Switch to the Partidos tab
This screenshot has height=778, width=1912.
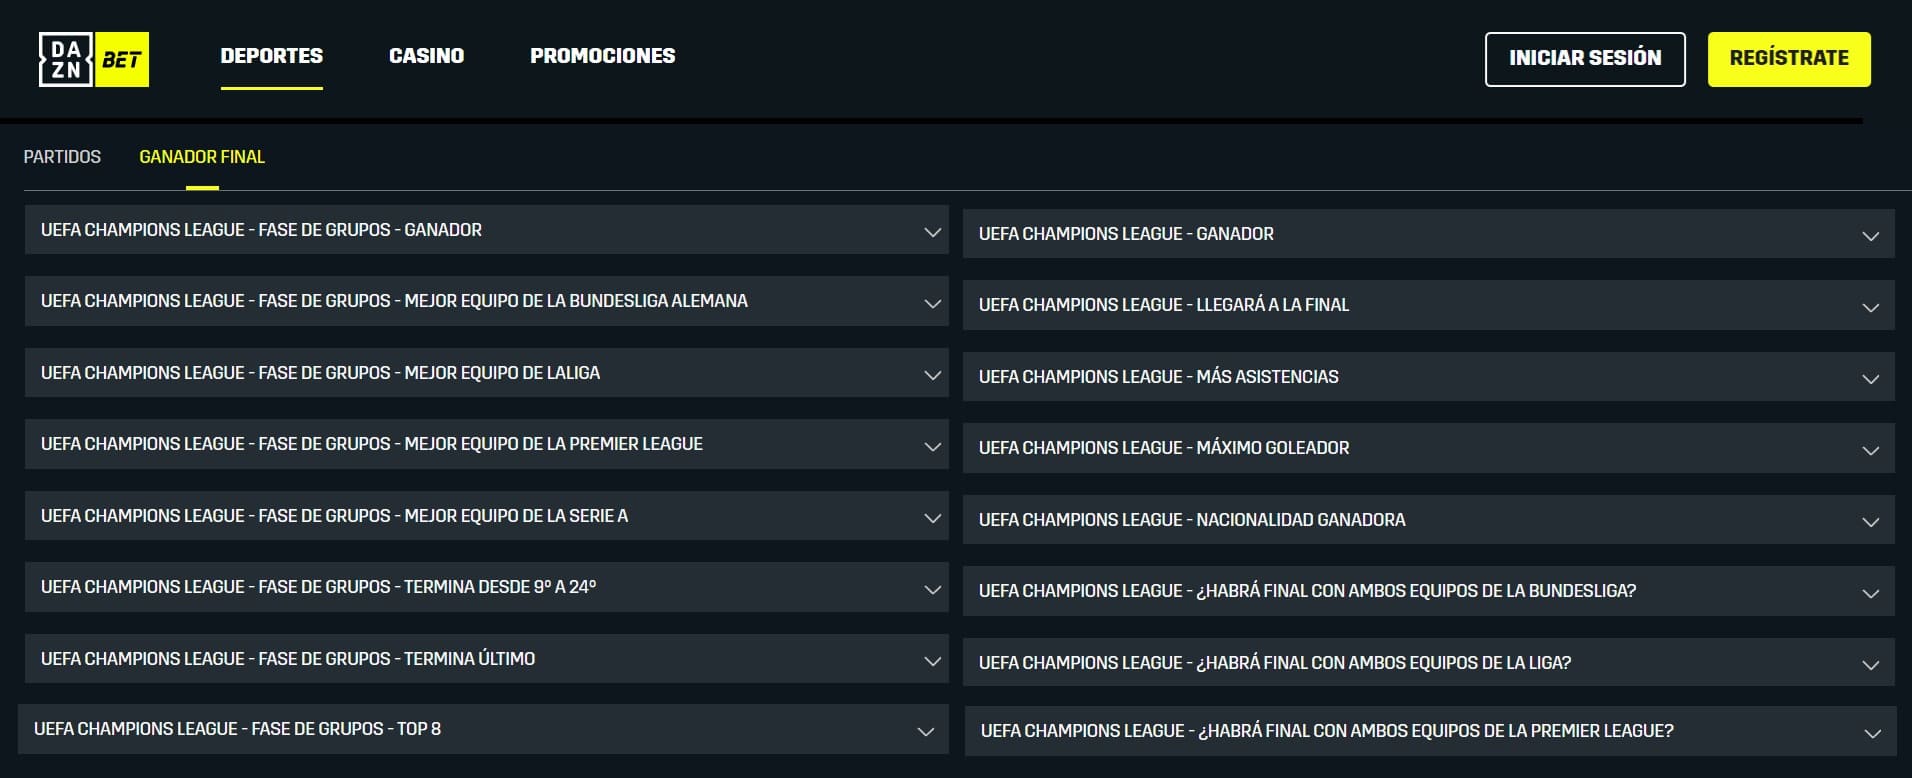[62, 157]
